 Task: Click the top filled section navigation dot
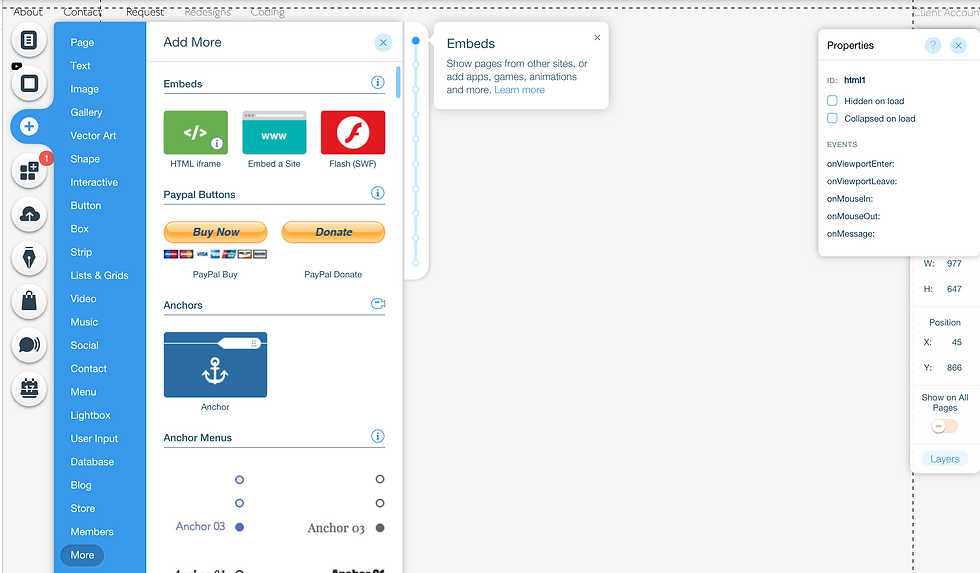coord(416,41)
